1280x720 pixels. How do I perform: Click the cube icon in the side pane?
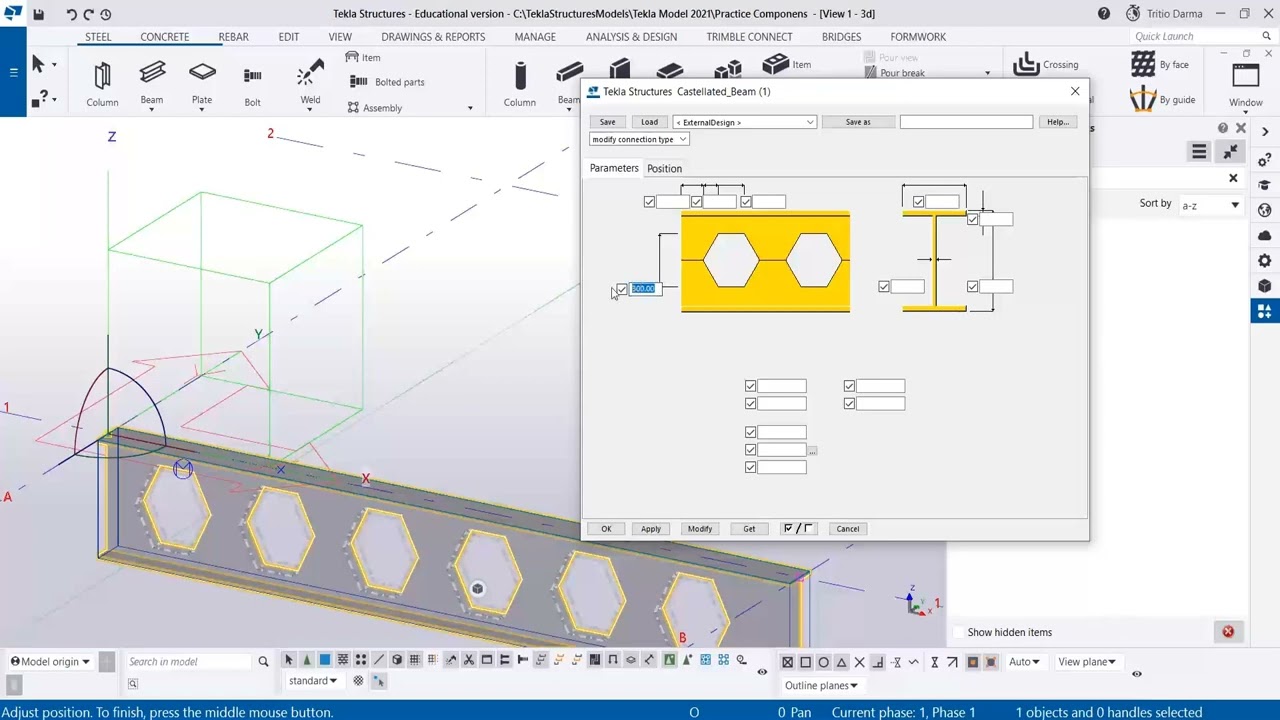click(1265, 286)
